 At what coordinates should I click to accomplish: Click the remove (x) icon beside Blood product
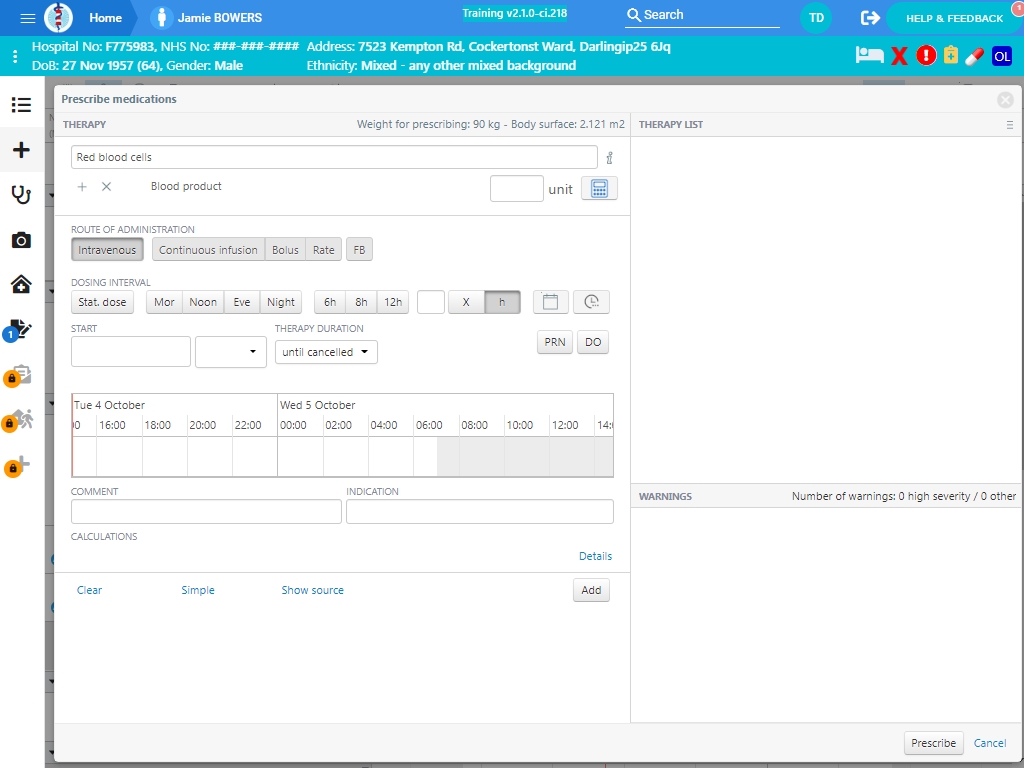tap(106, 187)
